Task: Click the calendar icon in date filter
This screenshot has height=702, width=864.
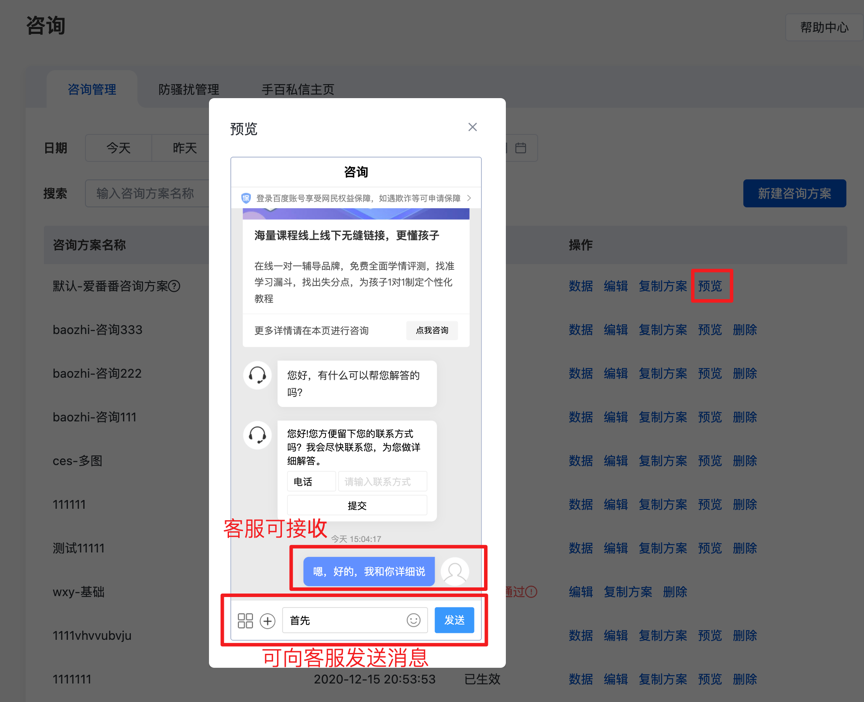Action: [x=521, y=148]
